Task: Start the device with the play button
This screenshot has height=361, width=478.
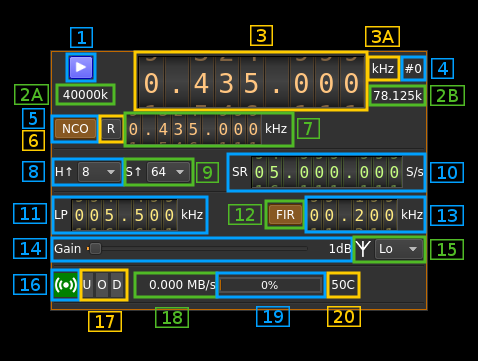Action: click(x=81, y=67)
